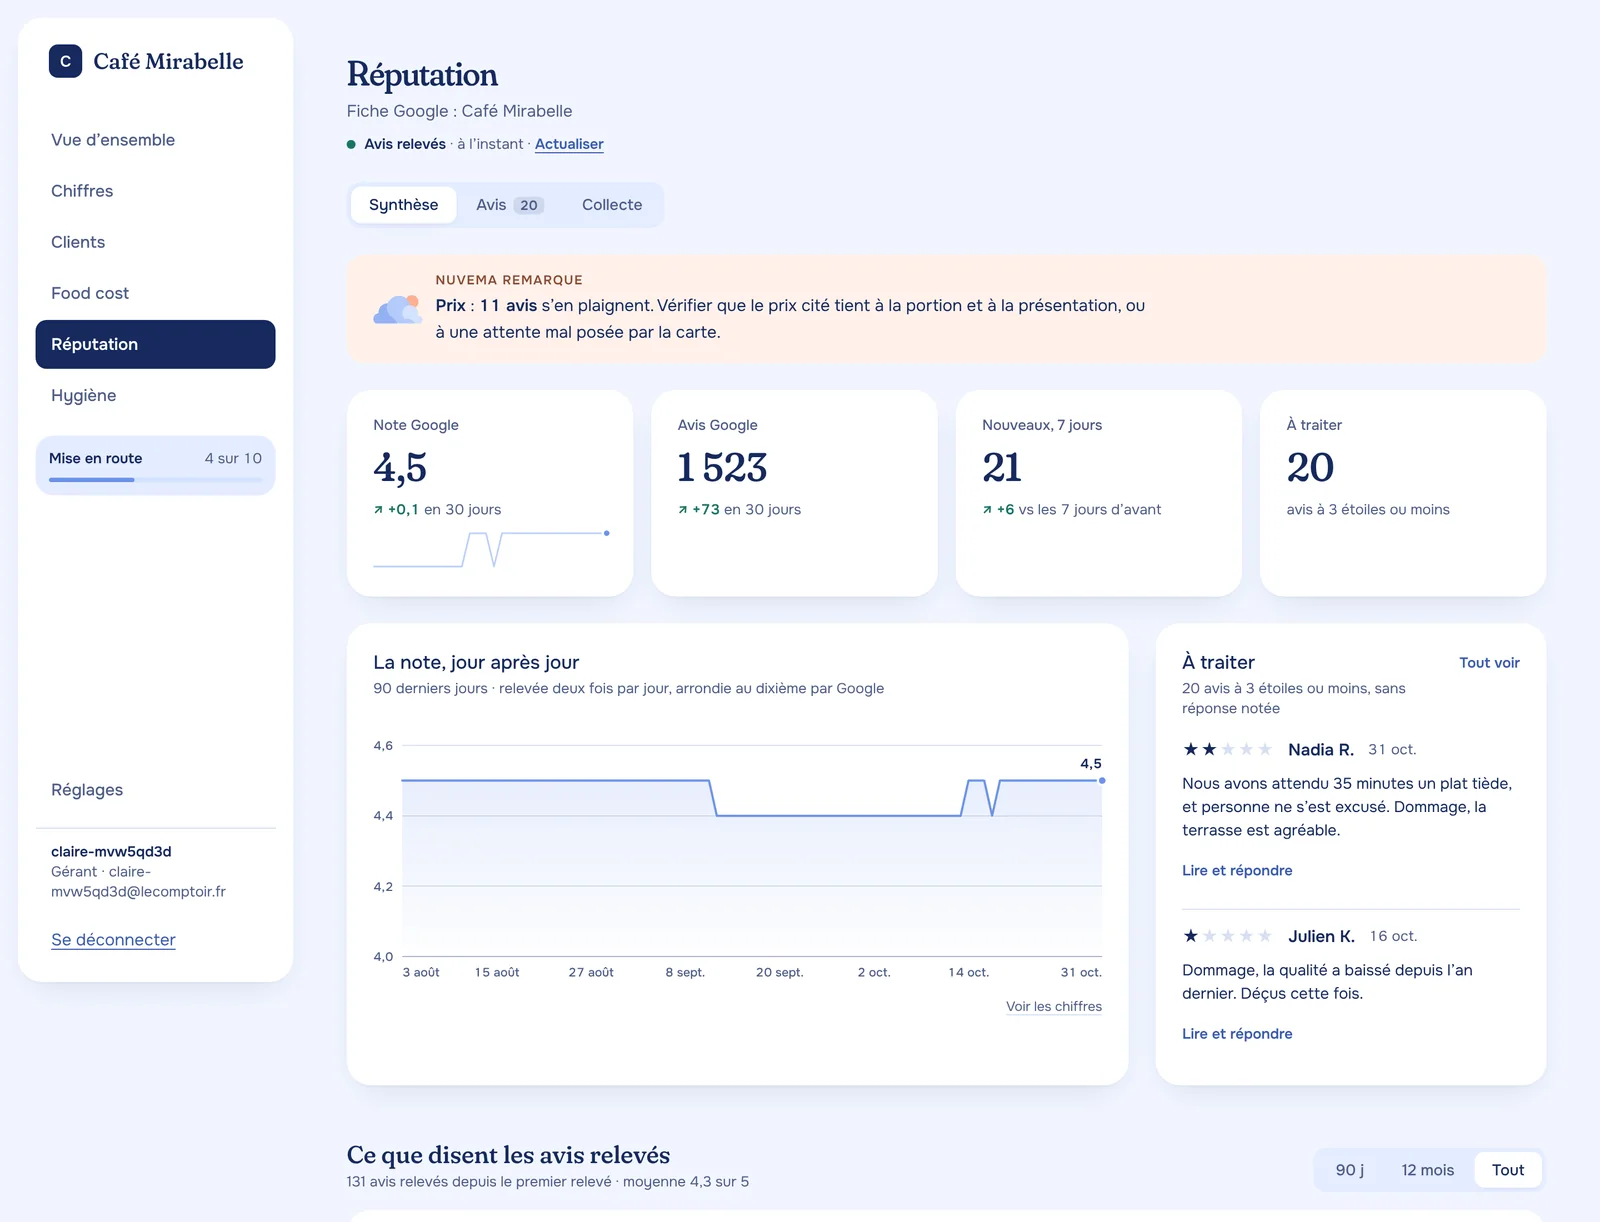Click the upward arrow beside +73 en 30 jours
1600x1222 pixels.
683,510
